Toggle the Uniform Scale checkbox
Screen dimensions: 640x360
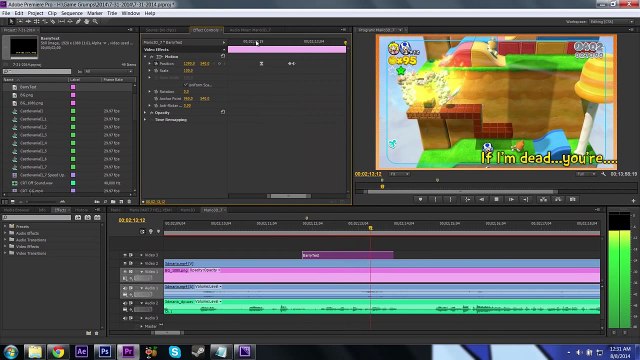[186, 85]
